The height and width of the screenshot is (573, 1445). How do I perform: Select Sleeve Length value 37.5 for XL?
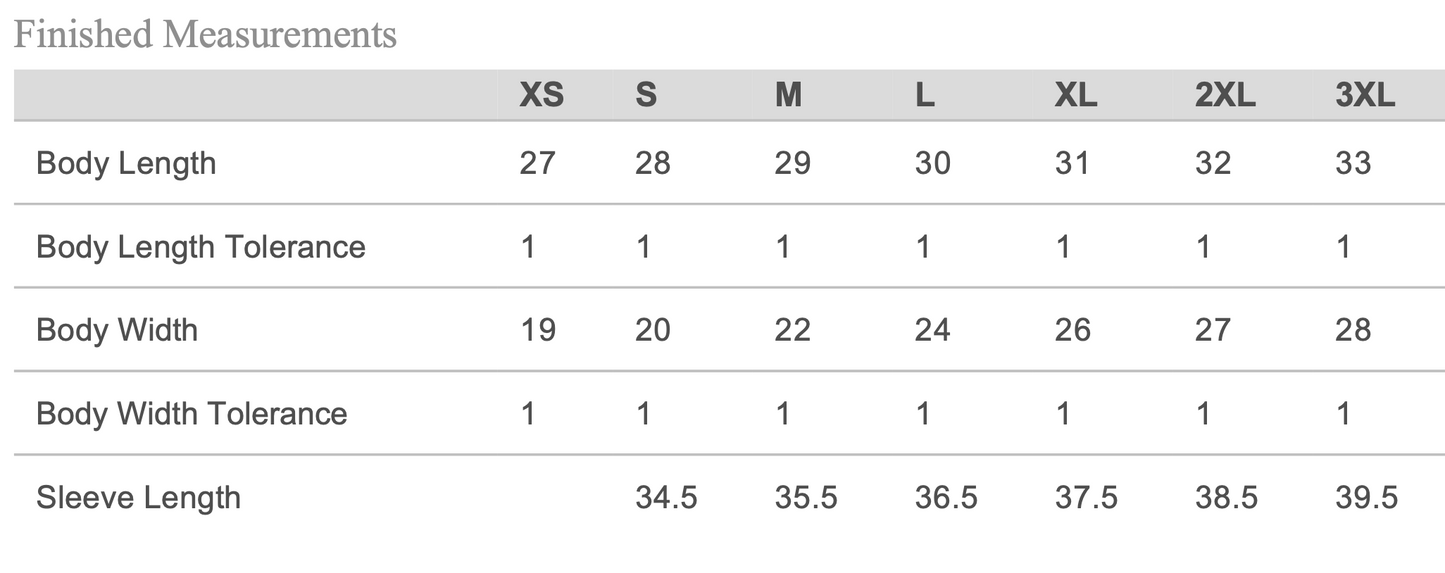pyautogui.click(x=1086, y=497)
